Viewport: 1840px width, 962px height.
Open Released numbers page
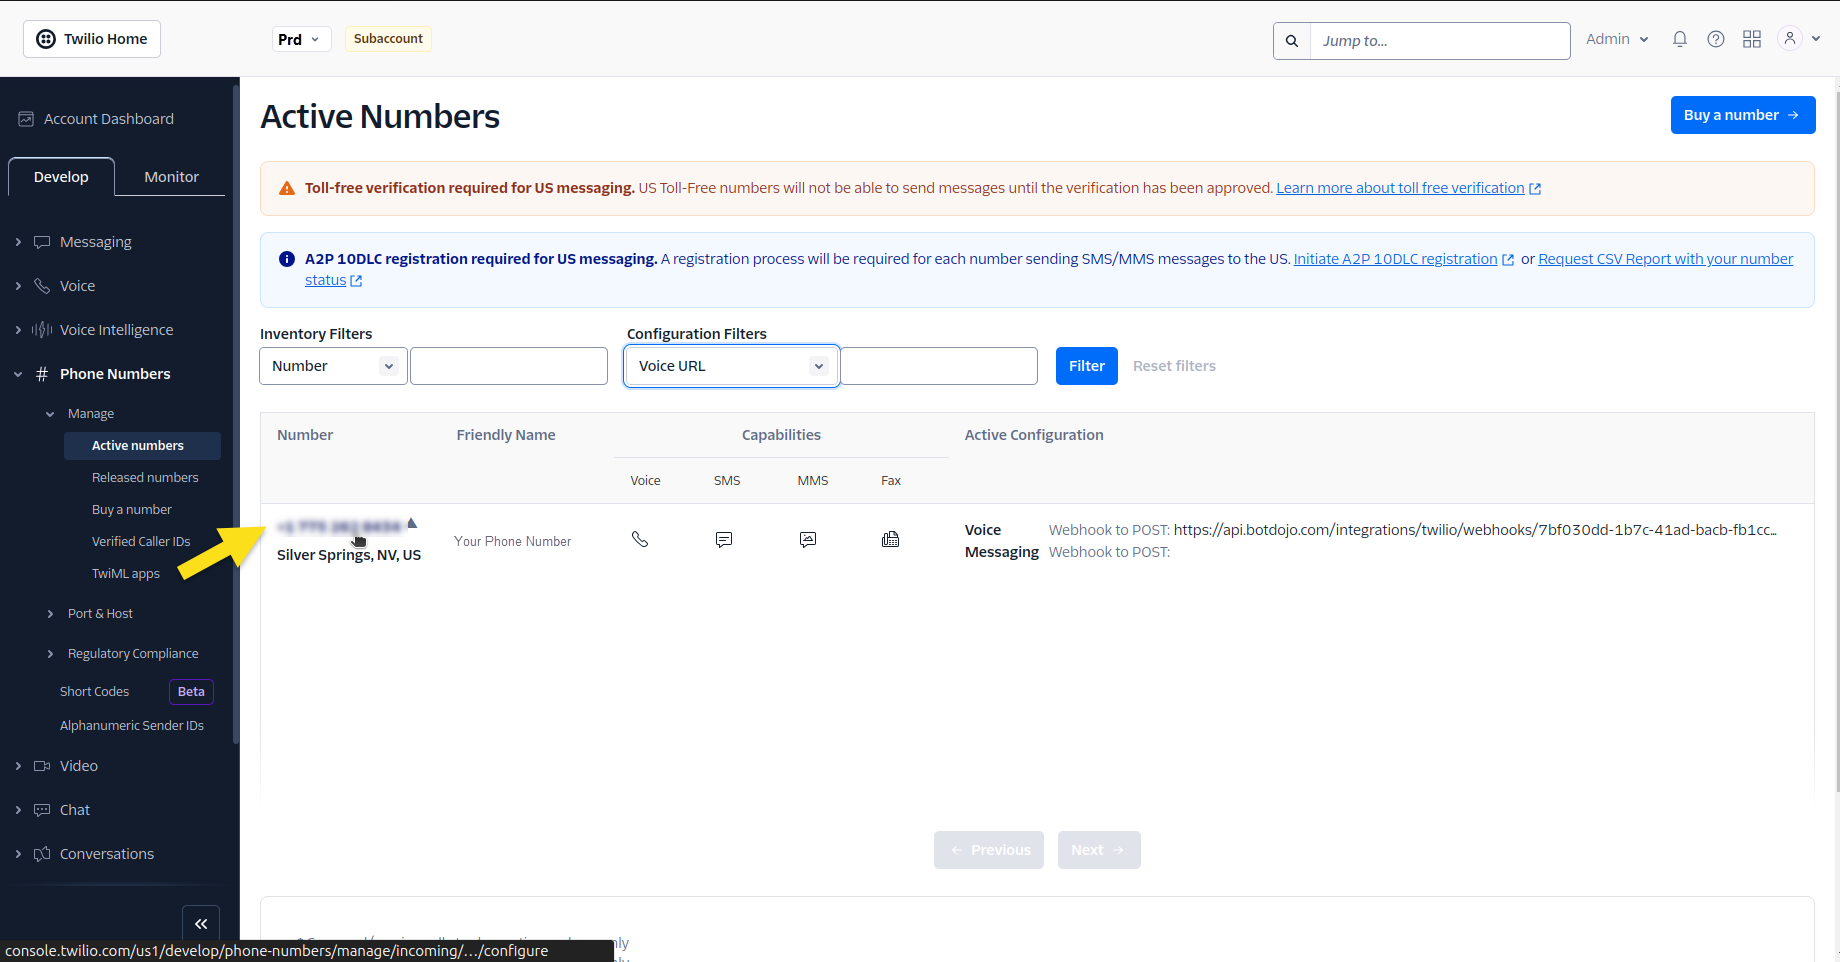(x=145, y=478)
